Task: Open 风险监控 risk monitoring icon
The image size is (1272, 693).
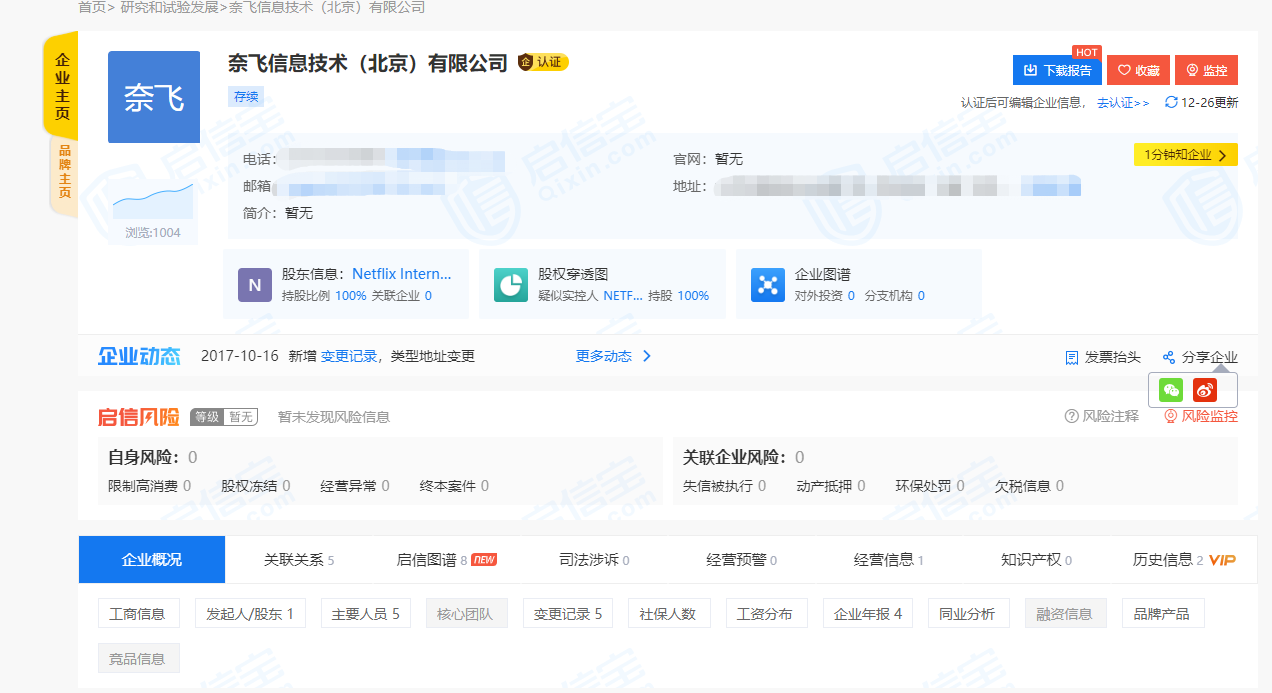Action: click(x=1169, y=415)
